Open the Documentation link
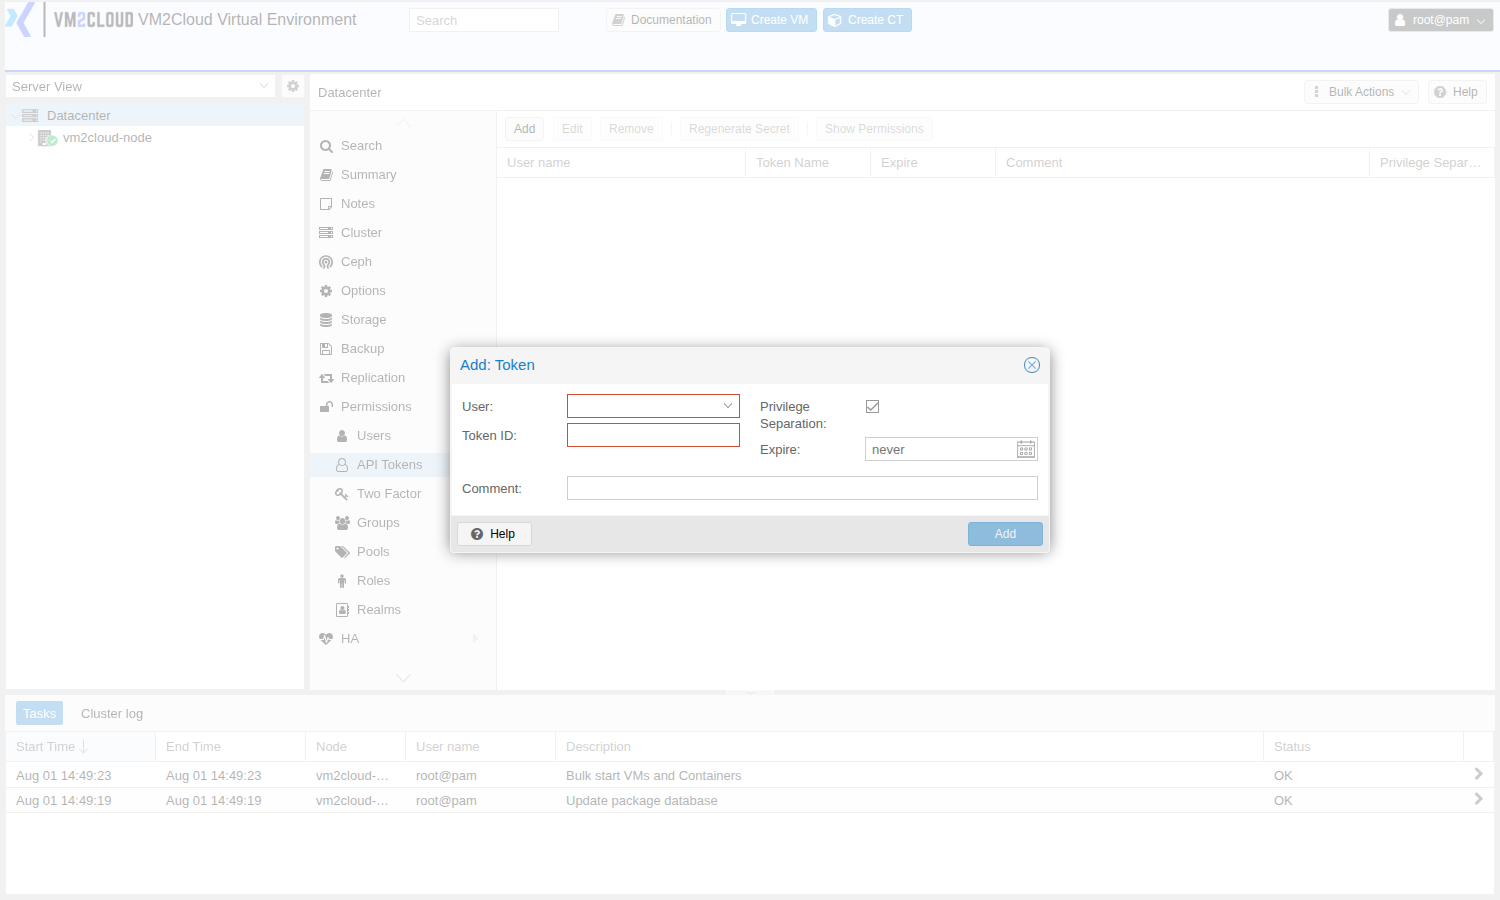The height and width of the screenshot is (900, 1500). click(663, 20)
